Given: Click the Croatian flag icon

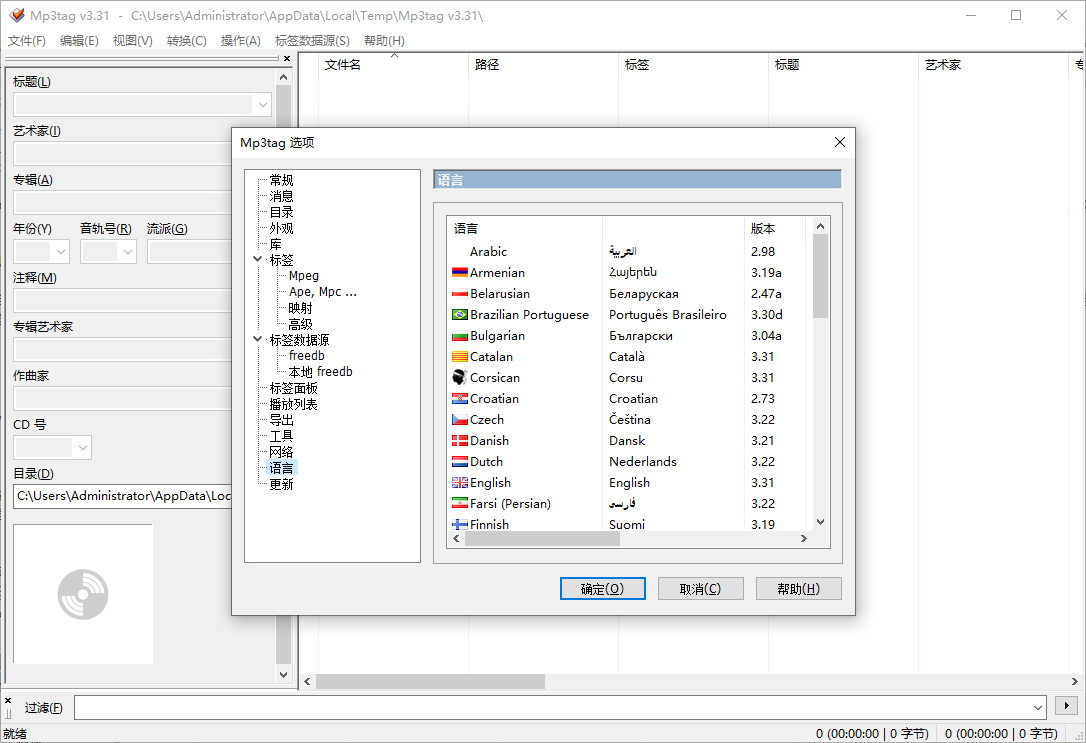Looking at the screenshot, I should click(460, 398).
